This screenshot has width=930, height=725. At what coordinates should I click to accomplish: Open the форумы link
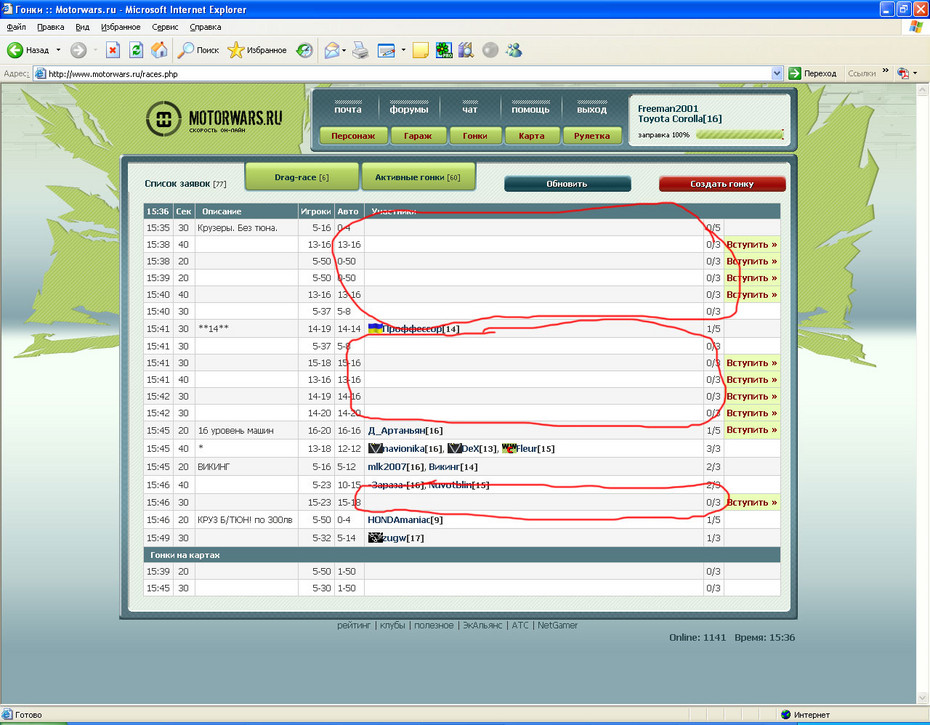pyautogui.click(x=409, y=109)
